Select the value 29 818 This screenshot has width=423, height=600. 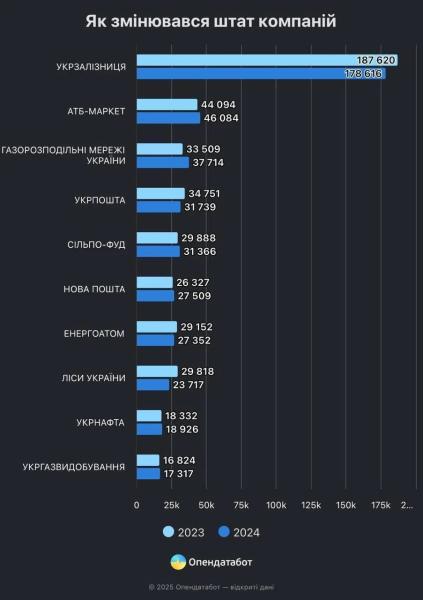tap(198, 371)
